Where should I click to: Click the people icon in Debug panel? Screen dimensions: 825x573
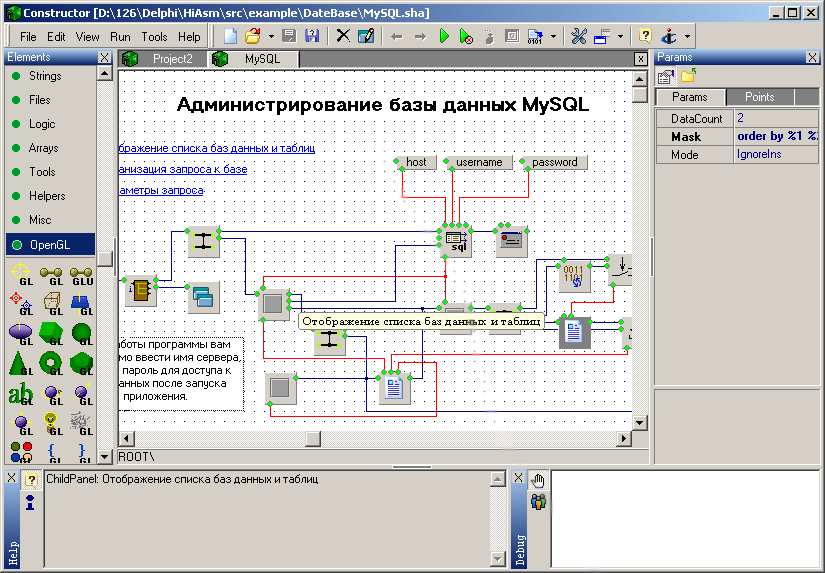(x=538, y=501)
